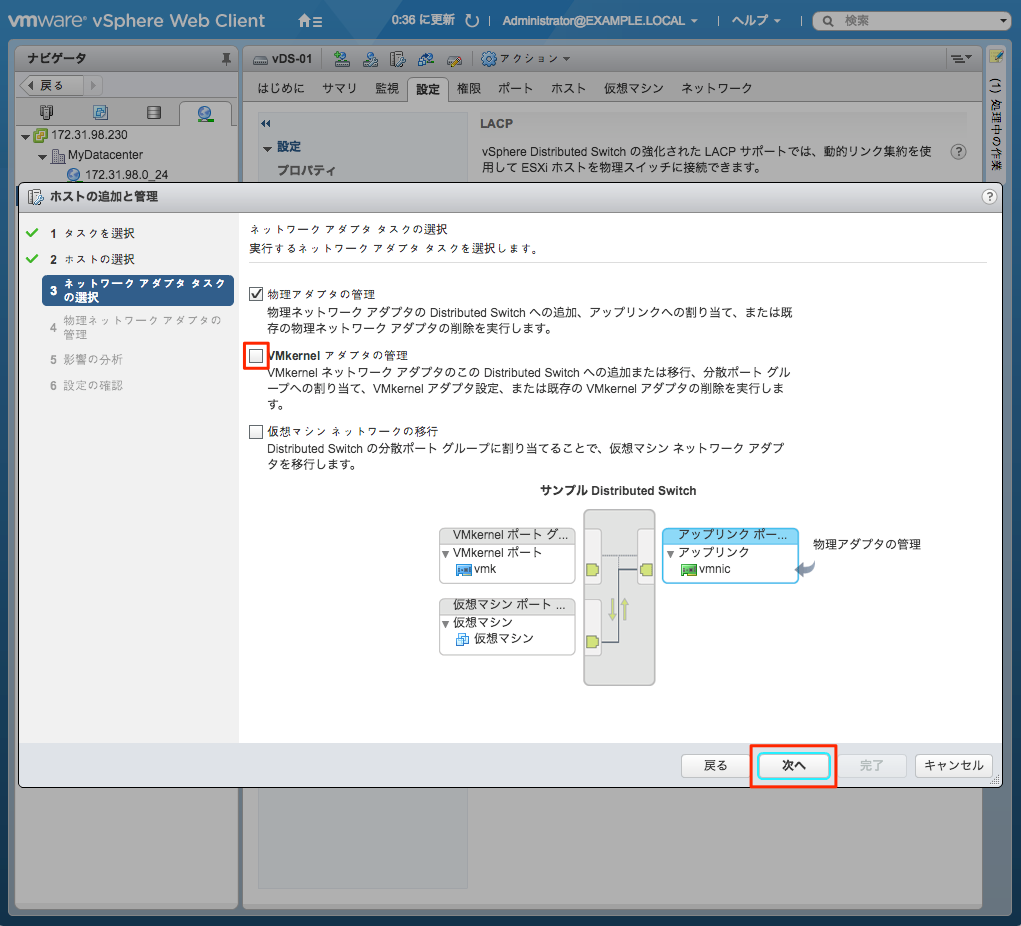
Task: Collapse アップリンク group in diagram
Action: coord(670,554)
